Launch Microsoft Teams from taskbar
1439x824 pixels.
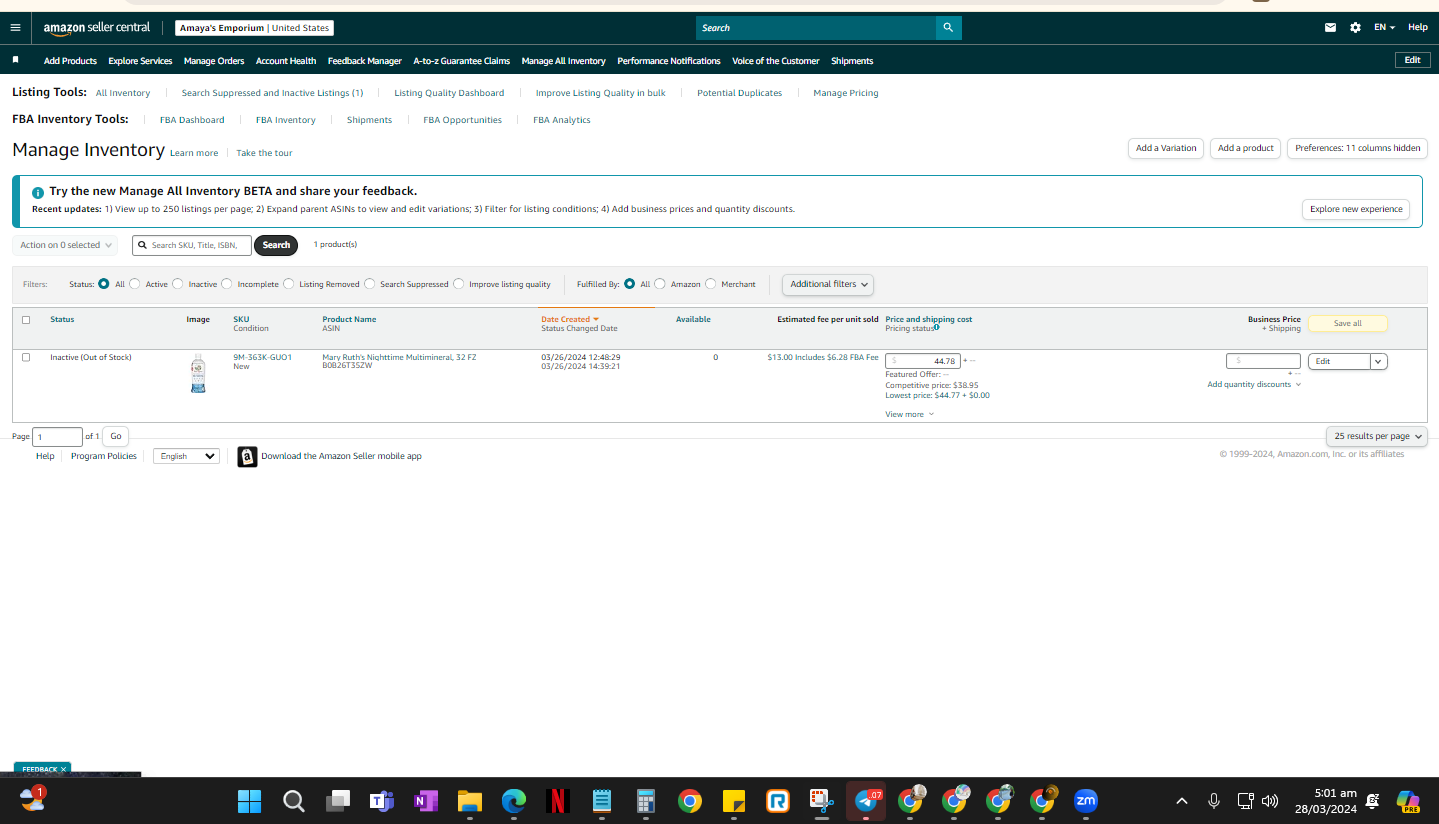point(381,801)
